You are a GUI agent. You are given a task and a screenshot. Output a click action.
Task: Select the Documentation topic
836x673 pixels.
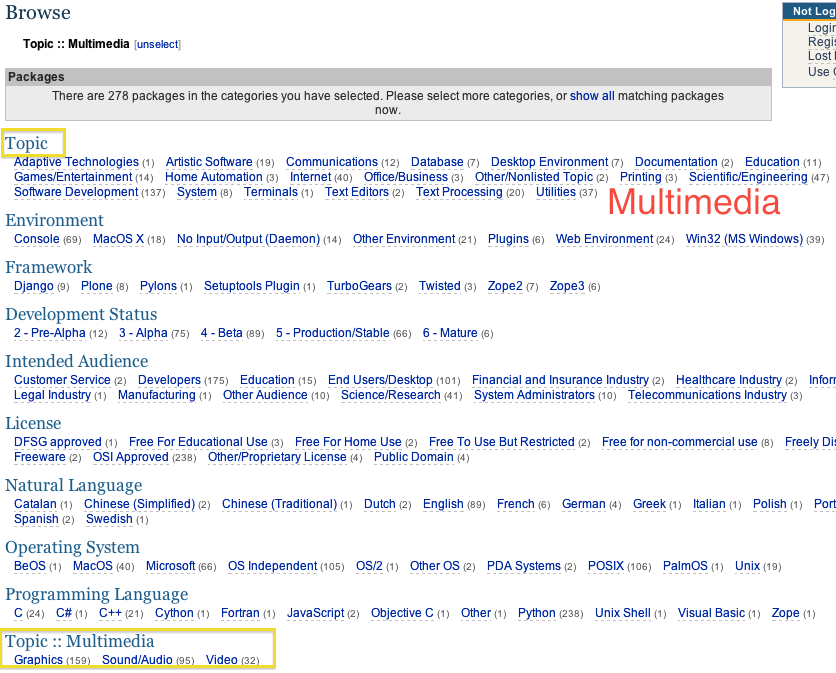coord(676,162)
